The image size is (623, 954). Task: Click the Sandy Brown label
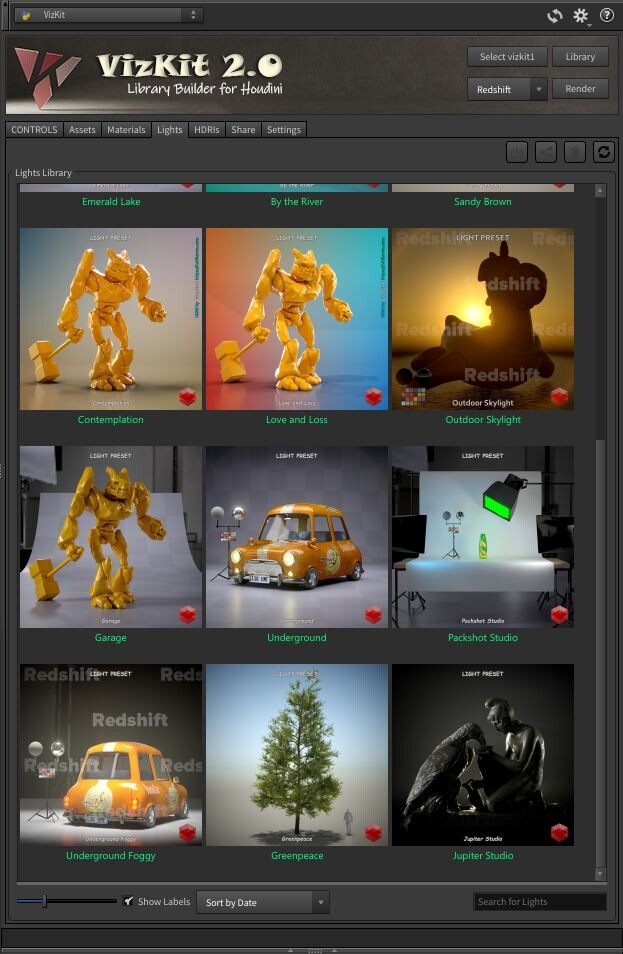click(483, 201)
